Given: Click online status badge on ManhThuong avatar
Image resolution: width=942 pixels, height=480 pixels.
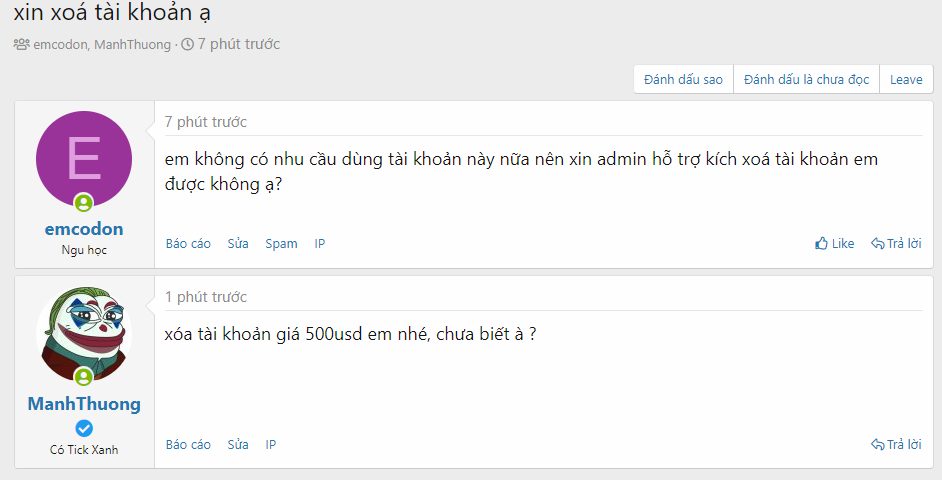Looking at the screenshot, I should 84,377.
